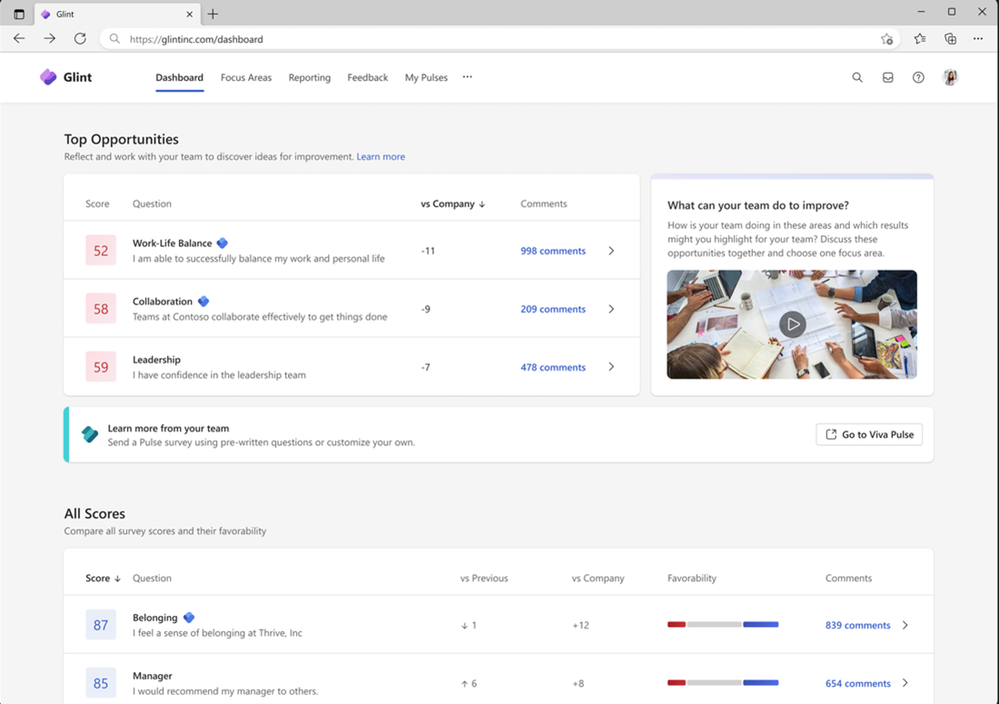Screen dimensions: 999x704
Task: Expand the Belonging row chevron
Action: click(905, 625)
